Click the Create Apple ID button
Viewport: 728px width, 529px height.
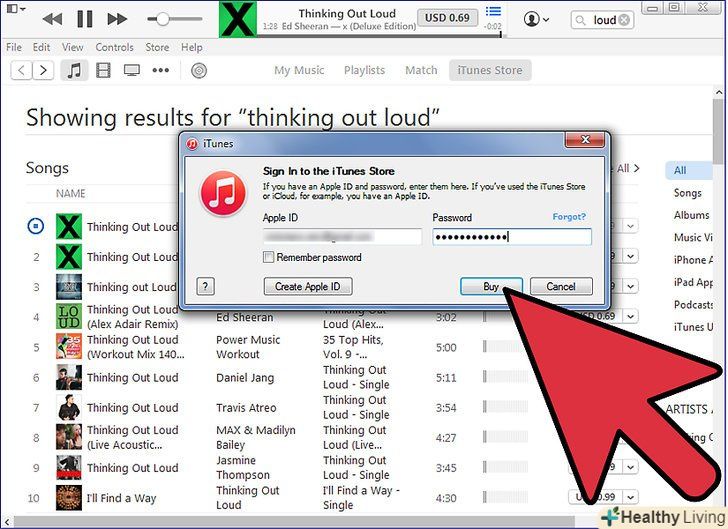click(308, 287)
